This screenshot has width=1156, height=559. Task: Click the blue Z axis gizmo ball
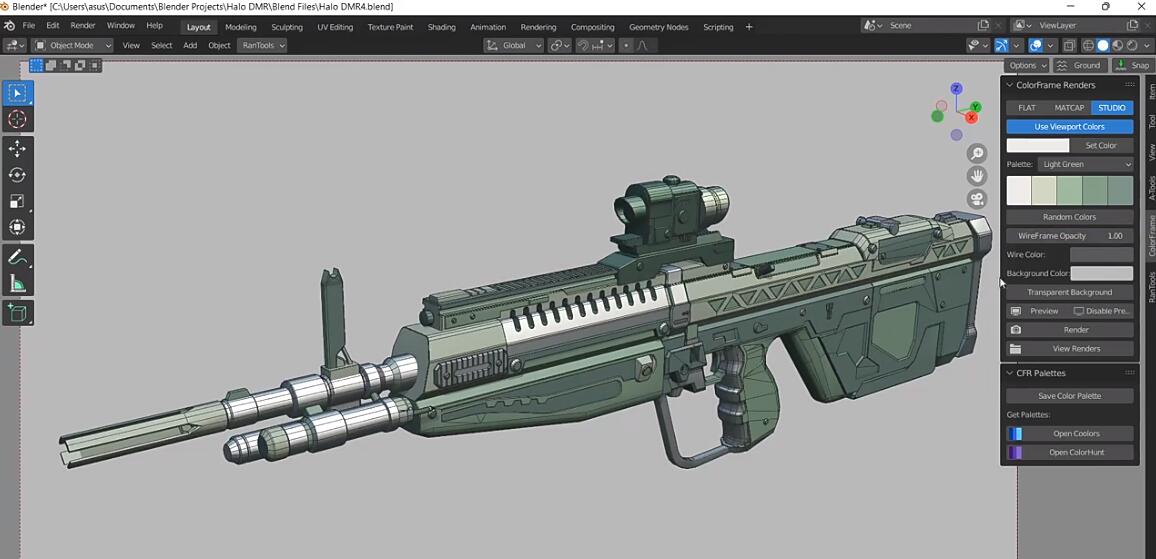coord(956,88)
